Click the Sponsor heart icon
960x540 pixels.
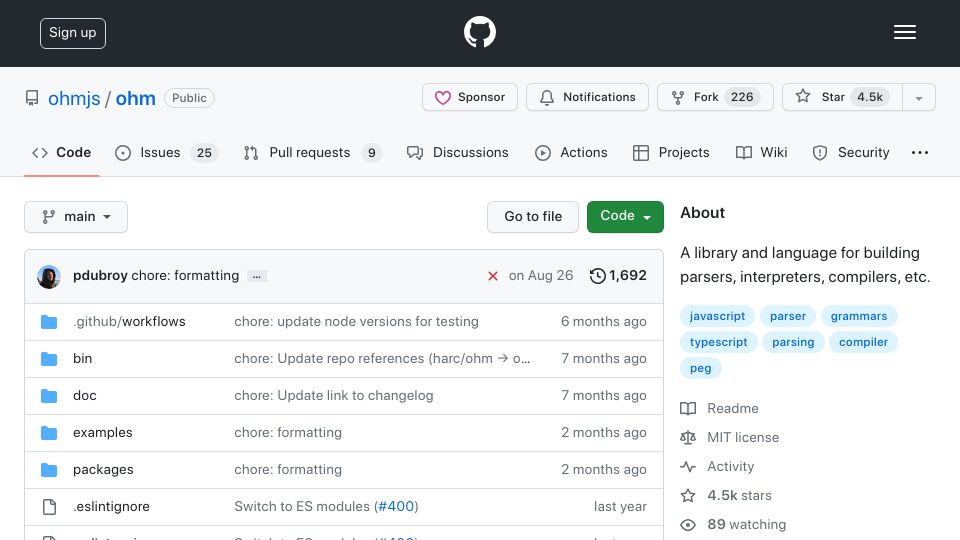point(443,97)
